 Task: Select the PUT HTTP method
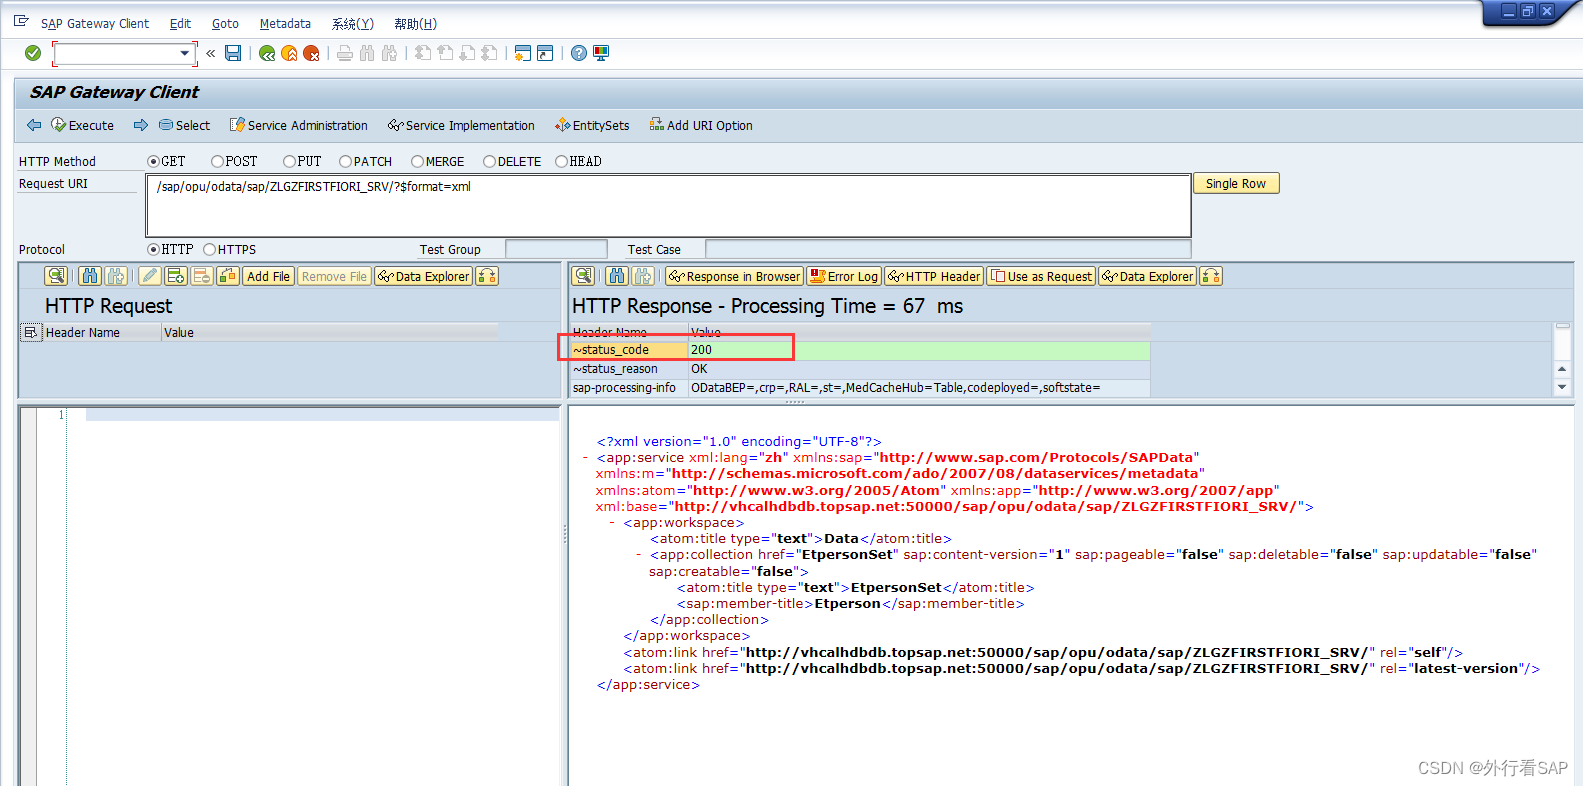(x=289, y=161)
